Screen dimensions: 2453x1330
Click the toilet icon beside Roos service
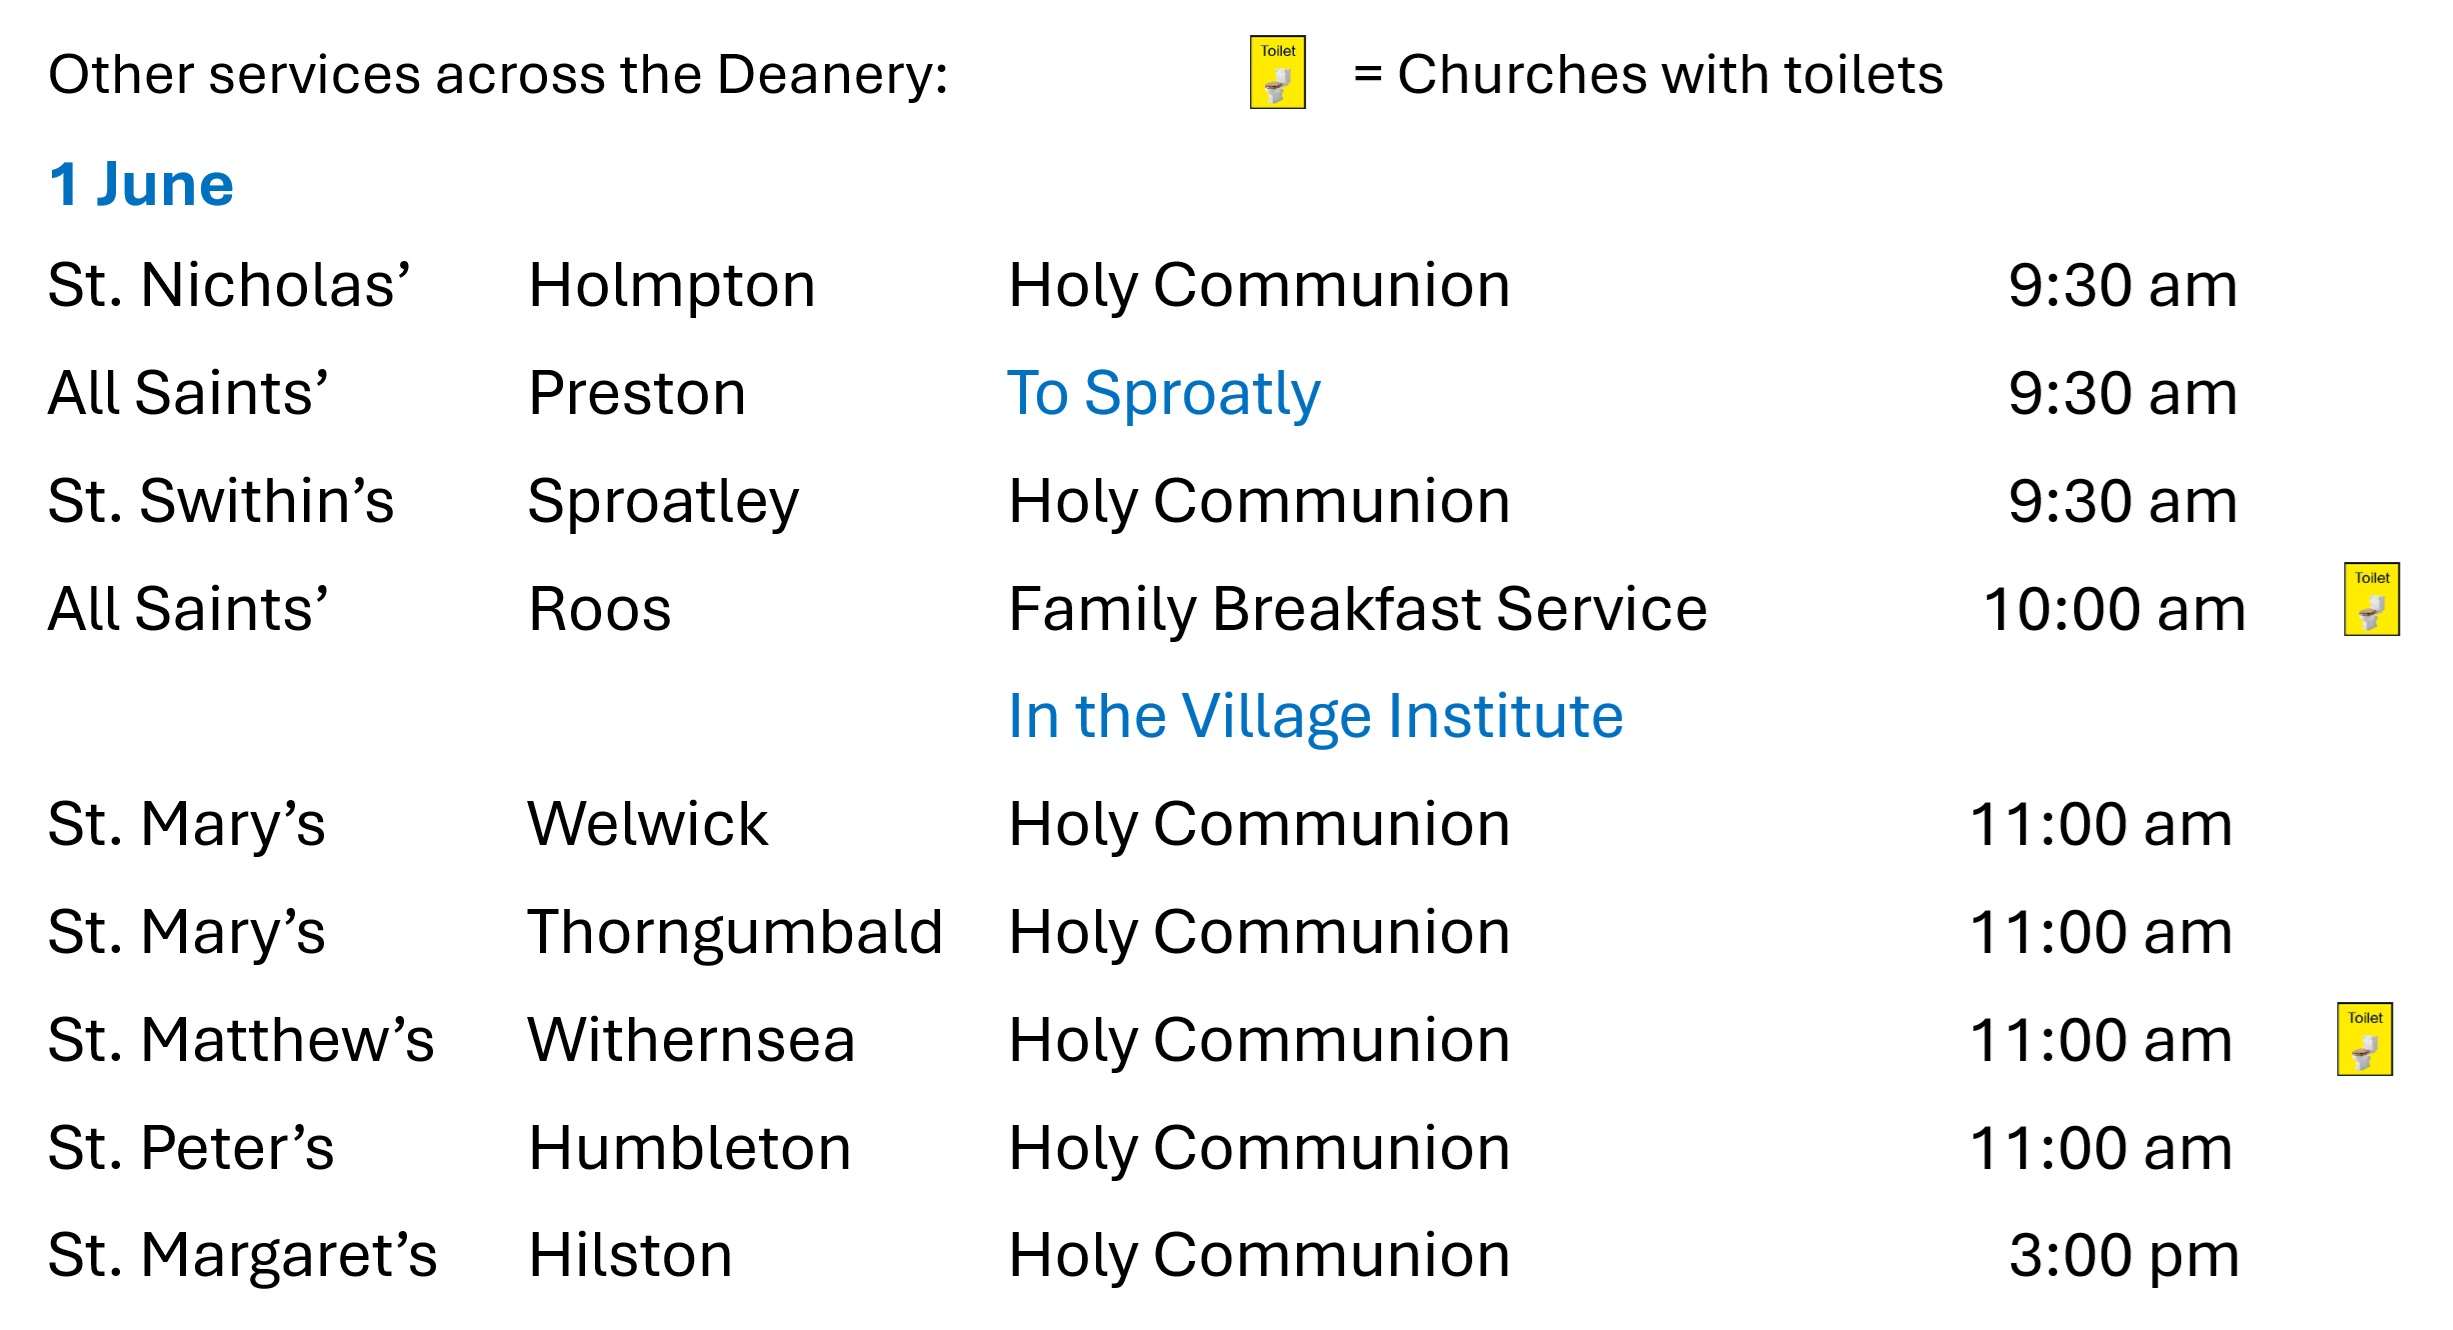2371,599
